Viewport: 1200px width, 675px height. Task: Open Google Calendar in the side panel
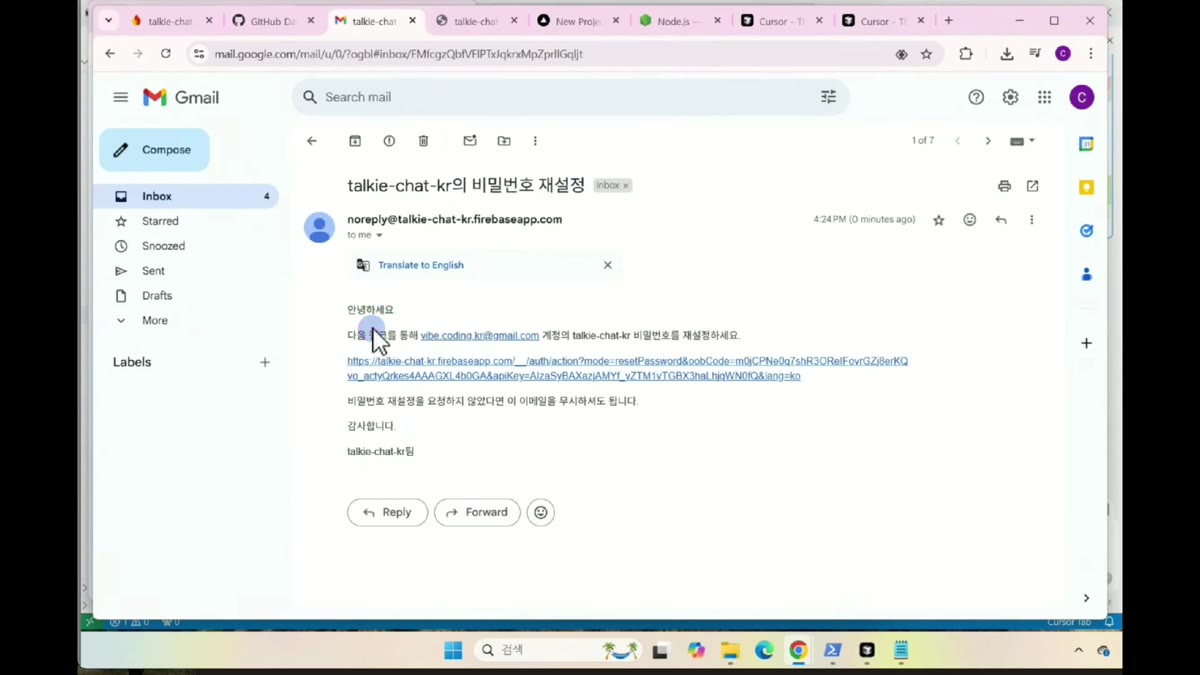1086,144
